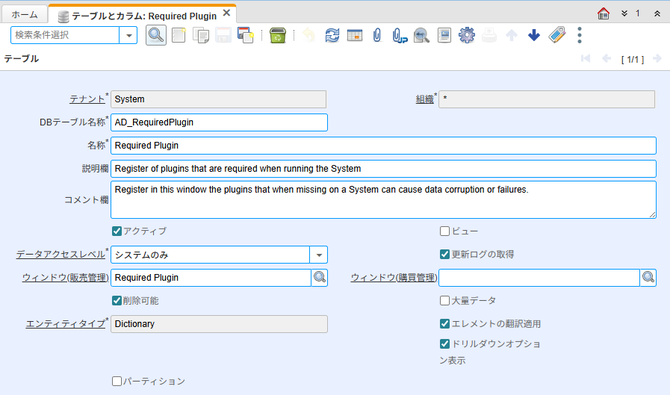Search ウィンドウ(購買管理) with magnifier button
The width and height of the screenshot is (670, 395).
[x=648, y=277]
